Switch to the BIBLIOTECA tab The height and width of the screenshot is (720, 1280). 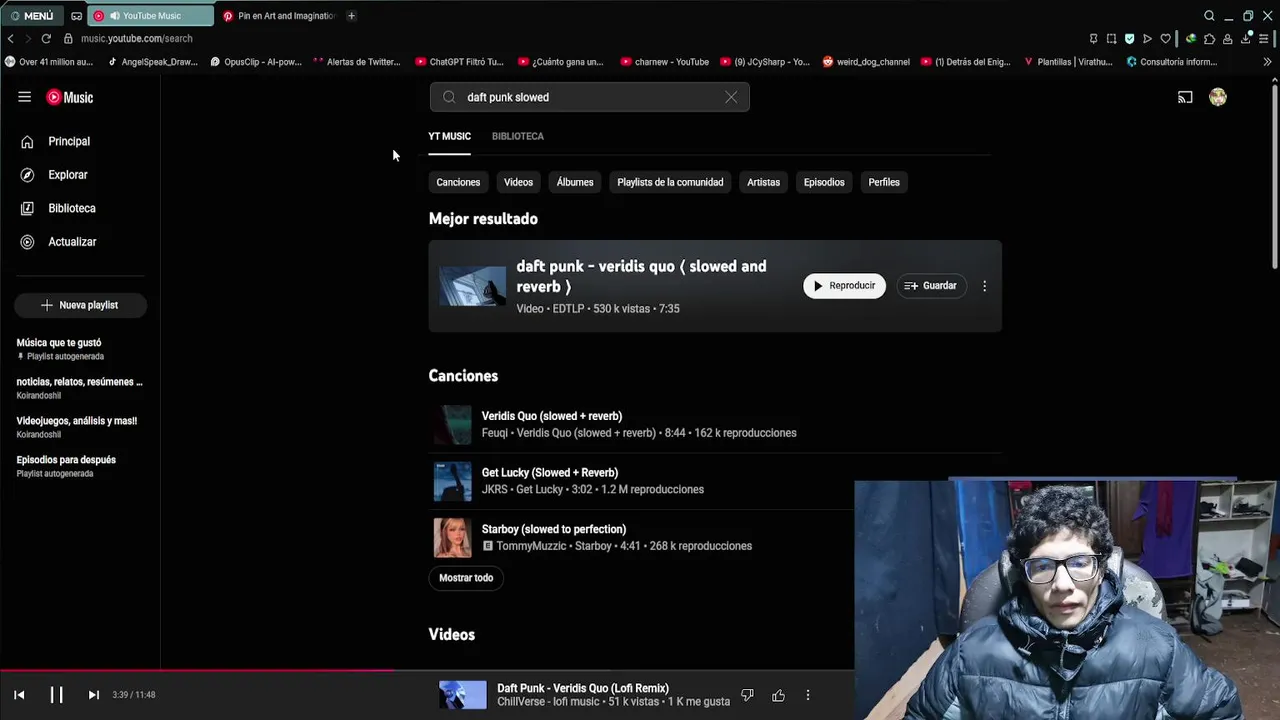pos(518,136)
